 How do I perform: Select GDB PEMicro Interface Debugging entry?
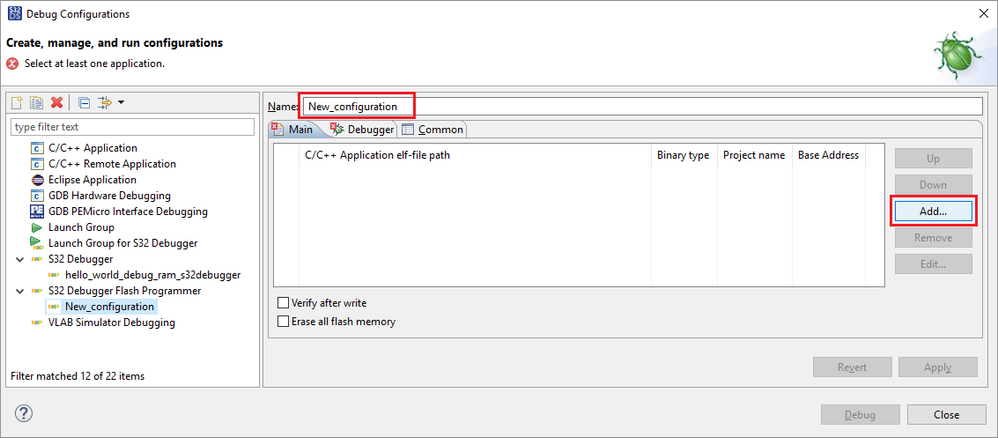click(127, 211)
